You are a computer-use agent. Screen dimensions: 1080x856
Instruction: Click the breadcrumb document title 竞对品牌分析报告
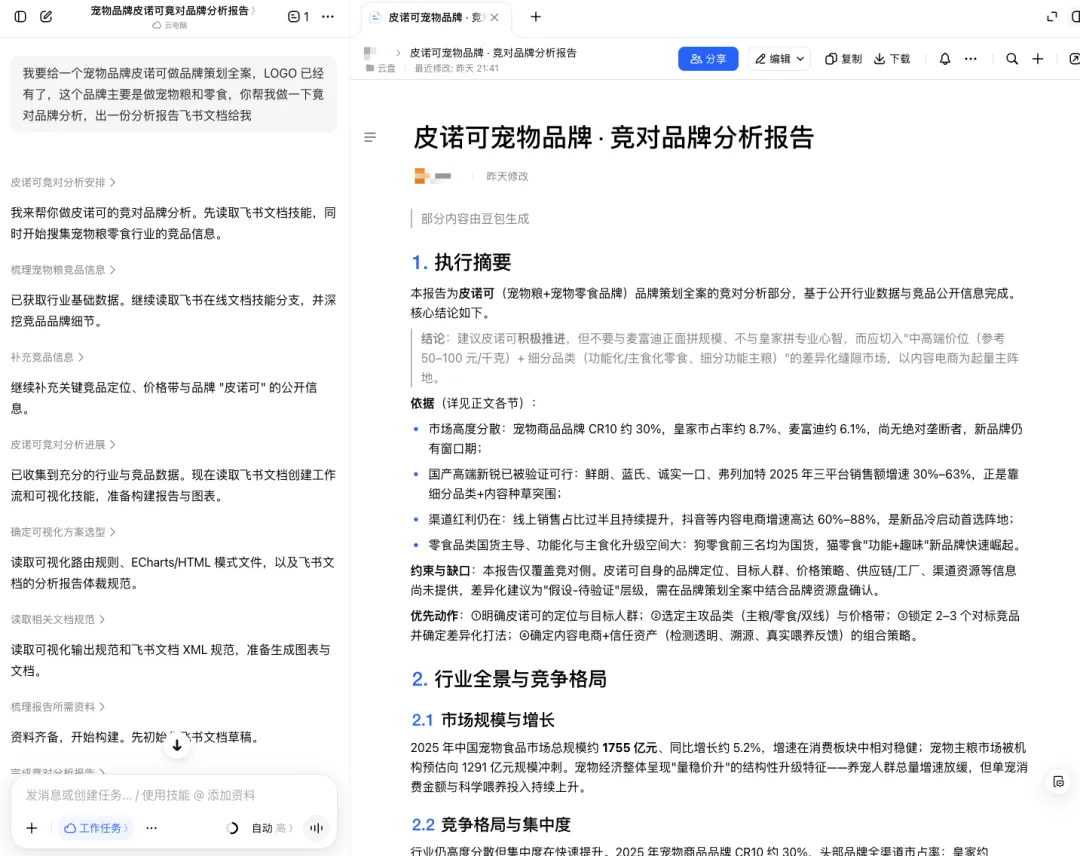(x=493, y=53)
